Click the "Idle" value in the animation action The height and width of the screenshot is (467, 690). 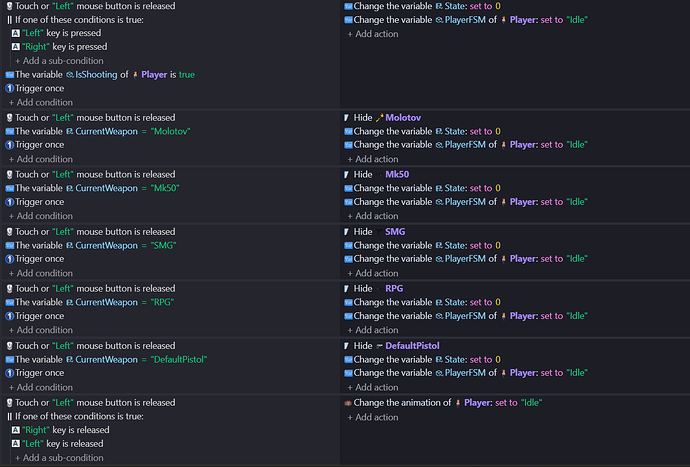point(531,403)
